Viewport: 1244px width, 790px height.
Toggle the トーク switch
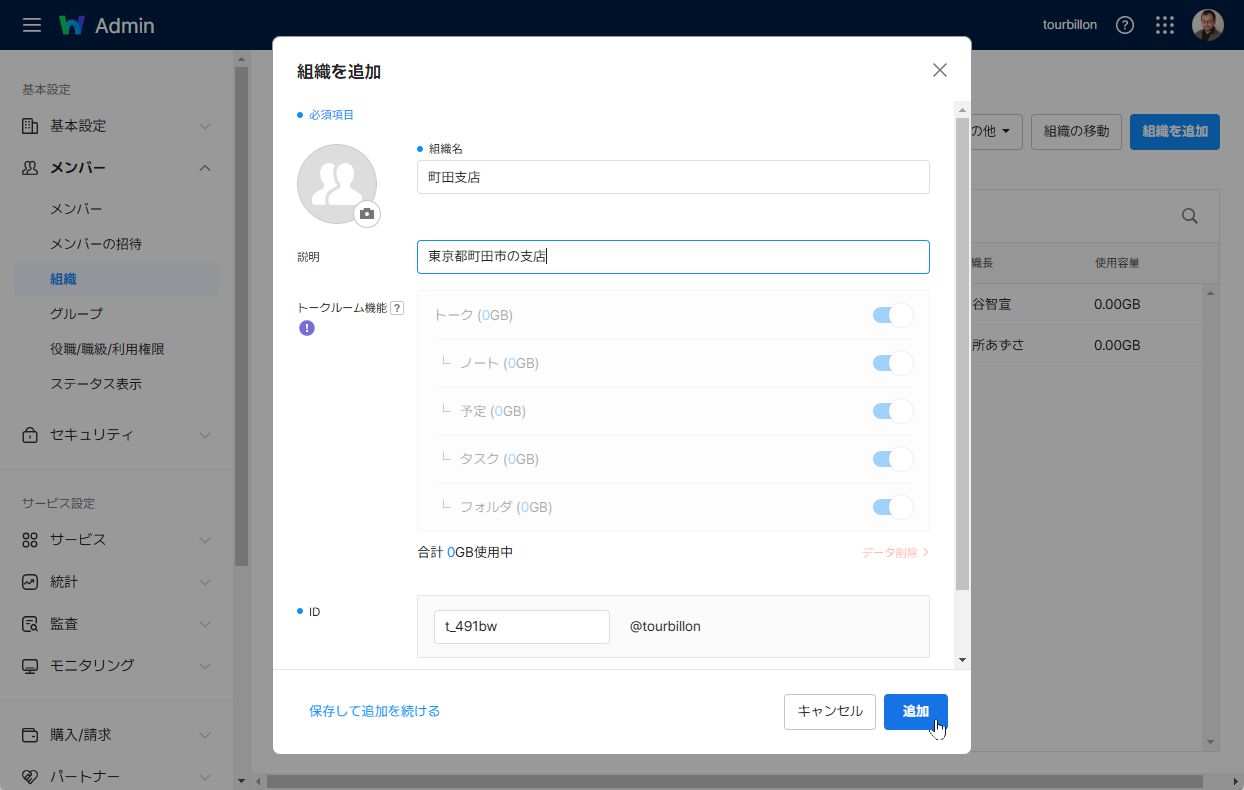point(893,315)
